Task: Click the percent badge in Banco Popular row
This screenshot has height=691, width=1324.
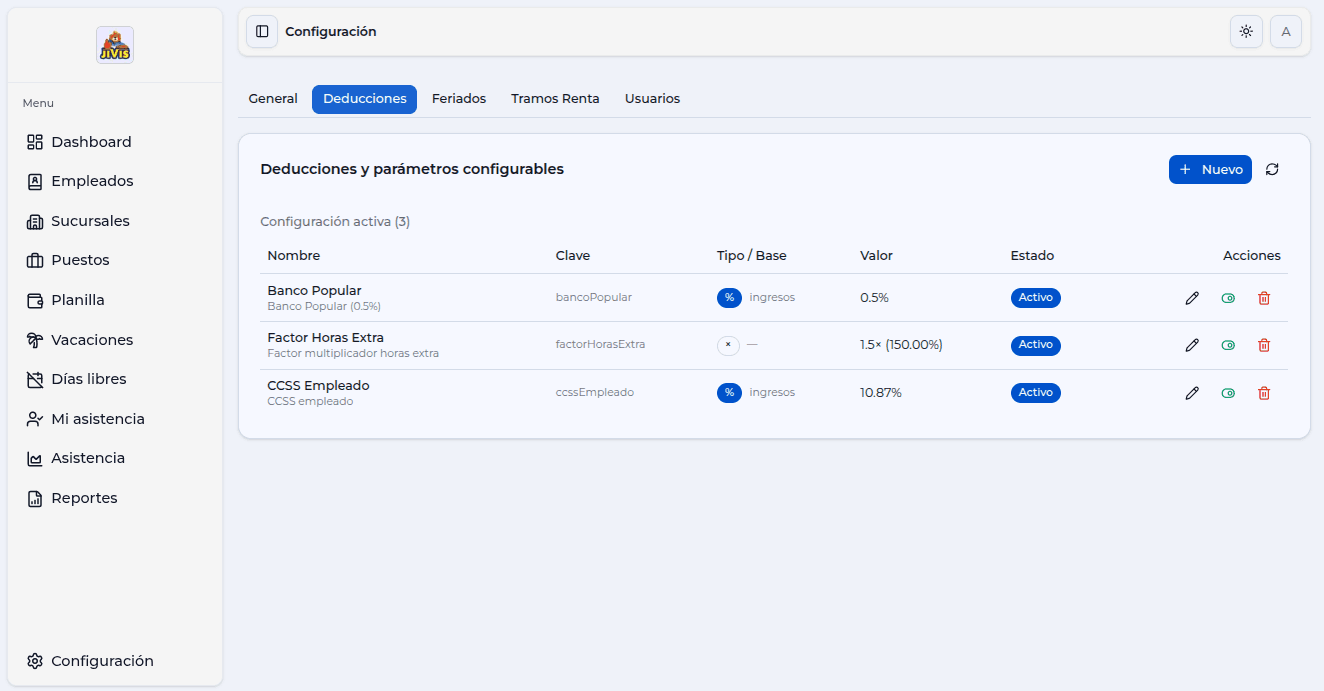Action: coord(729,298)
